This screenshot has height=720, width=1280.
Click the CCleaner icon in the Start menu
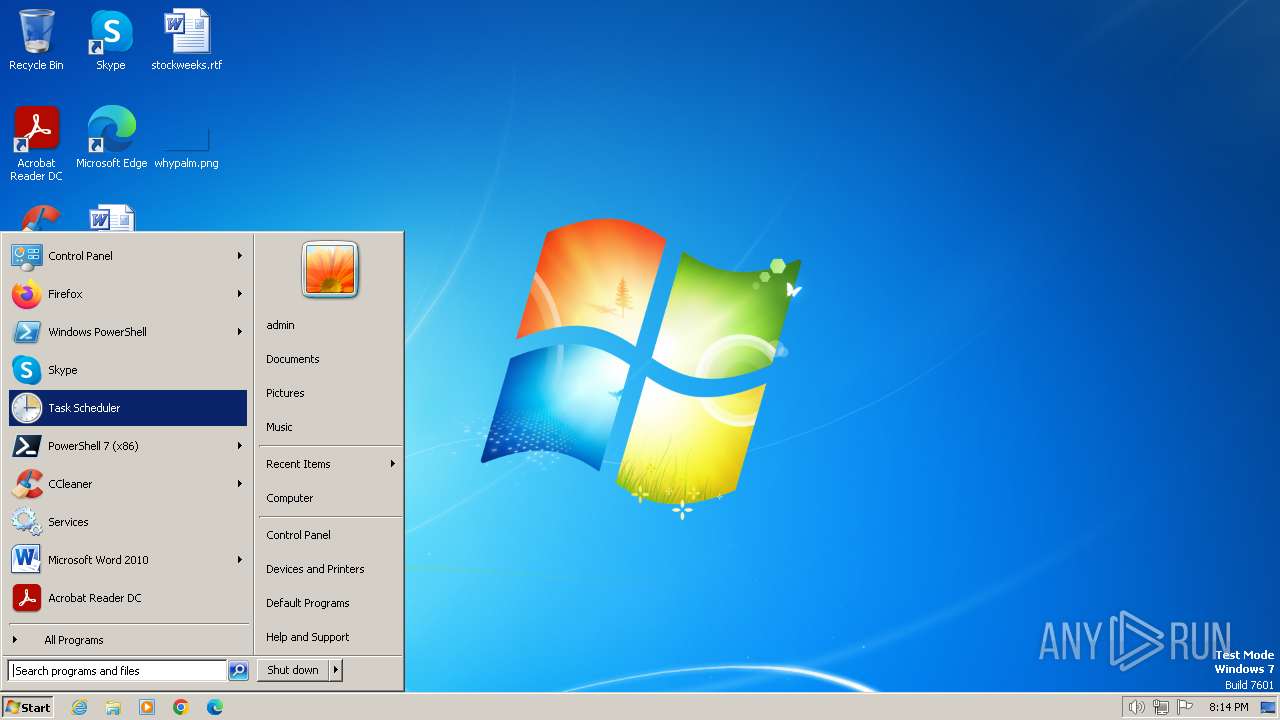point(26,484)
